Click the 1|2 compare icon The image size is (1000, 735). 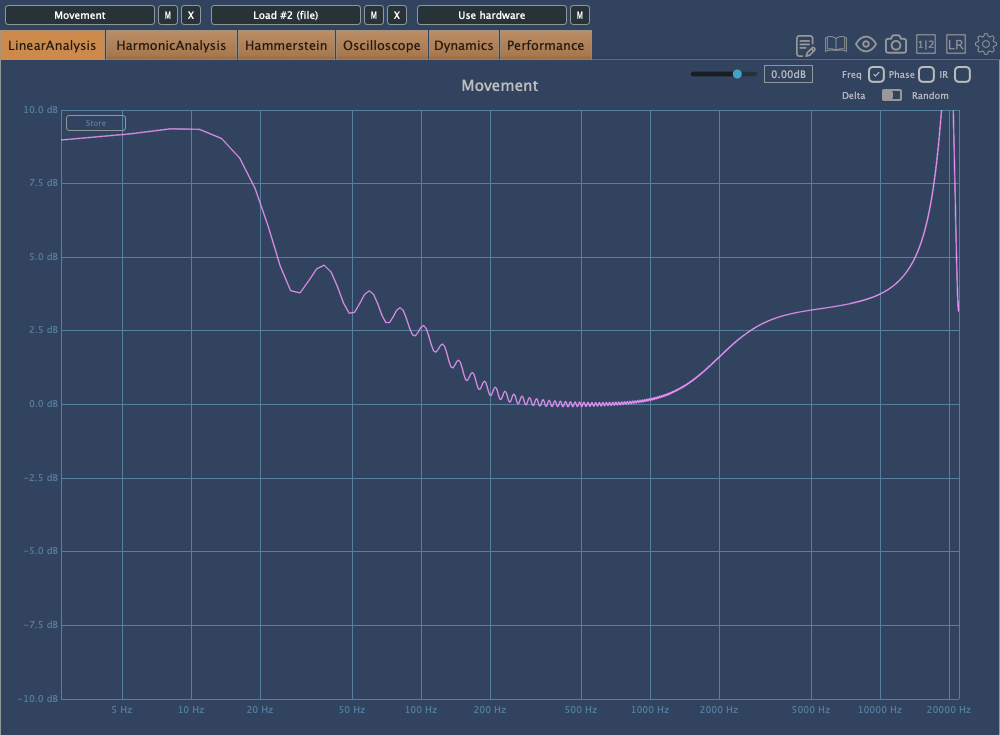(926, 45)
